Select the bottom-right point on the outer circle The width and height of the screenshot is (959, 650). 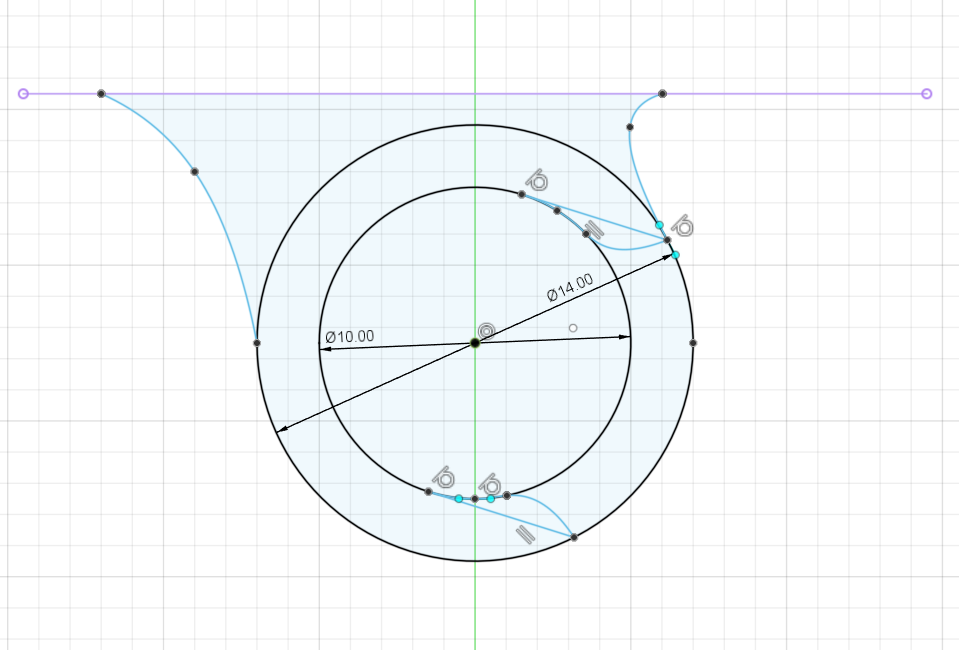574,538
